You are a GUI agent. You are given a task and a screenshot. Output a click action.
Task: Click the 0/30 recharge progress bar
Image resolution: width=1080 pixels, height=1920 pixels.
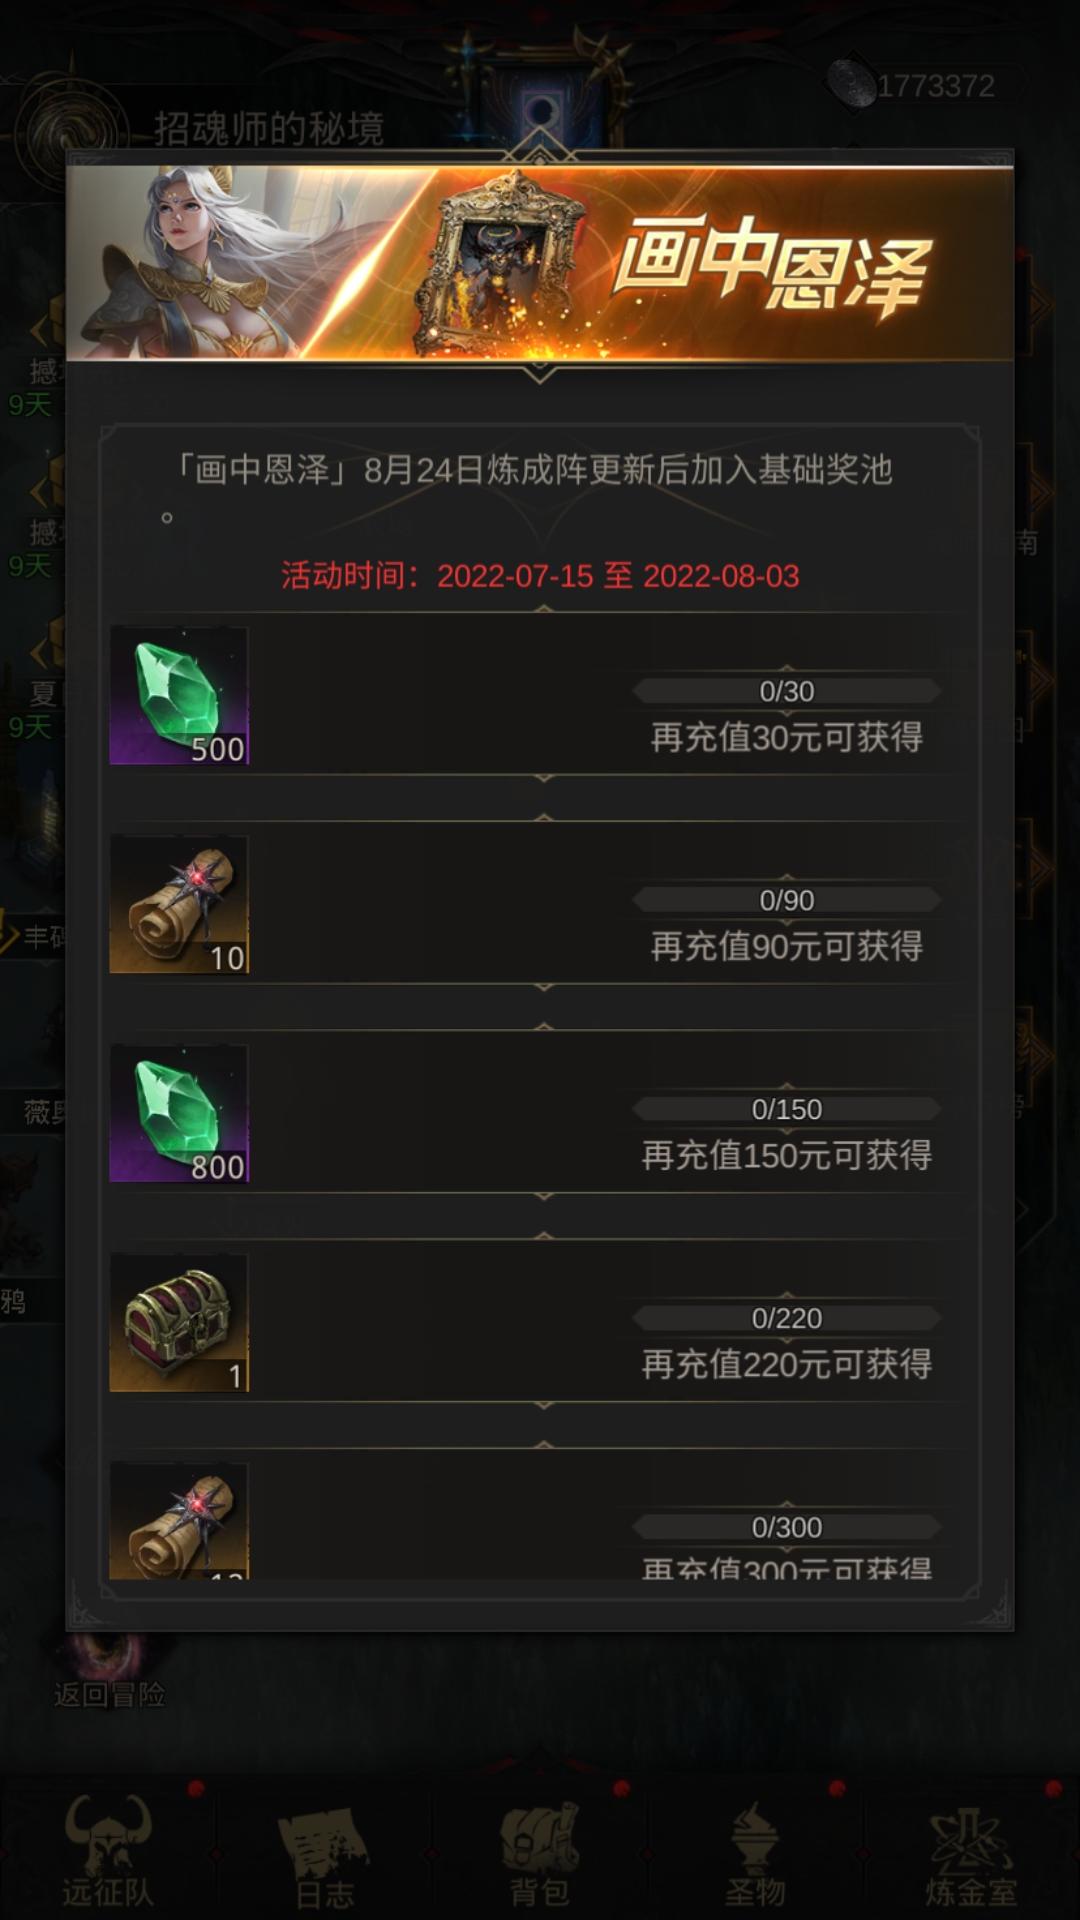click(x=787, y=691)
